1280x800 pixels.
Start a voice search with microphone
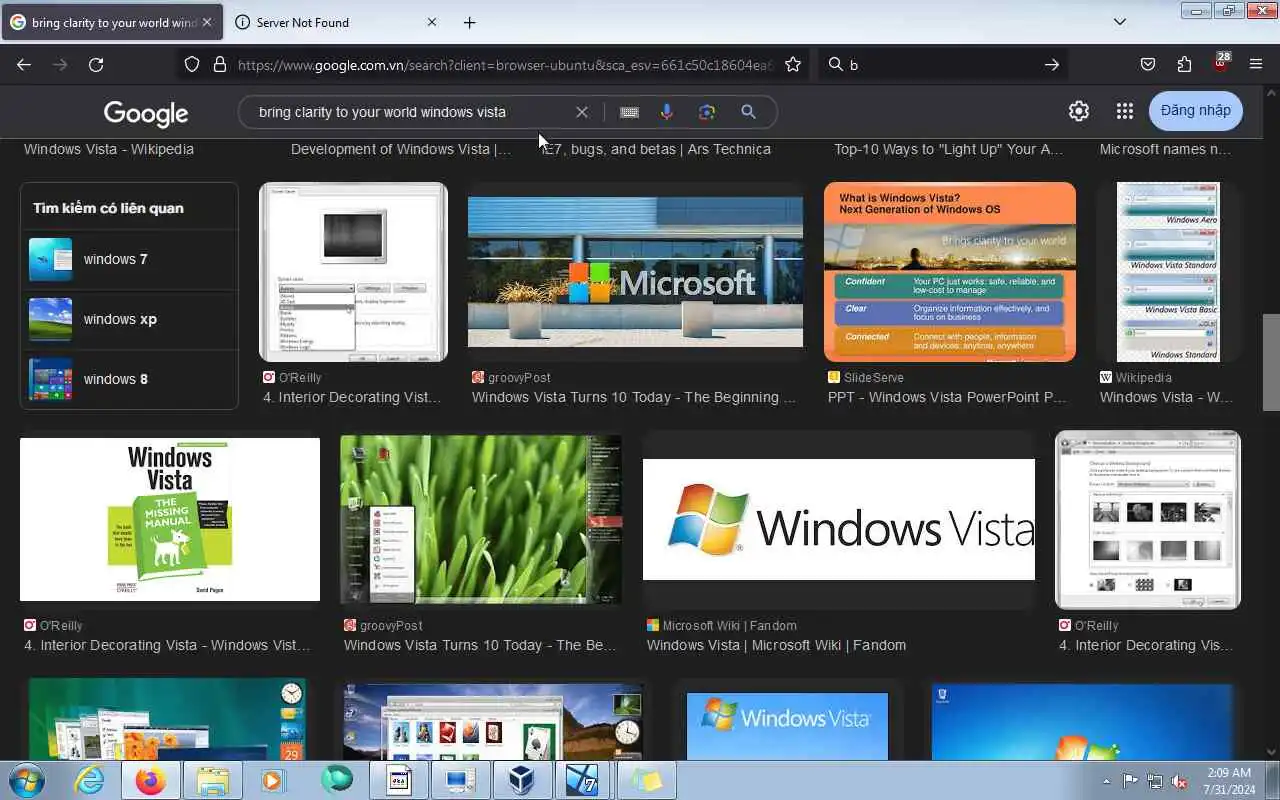[x=667, y=112]
